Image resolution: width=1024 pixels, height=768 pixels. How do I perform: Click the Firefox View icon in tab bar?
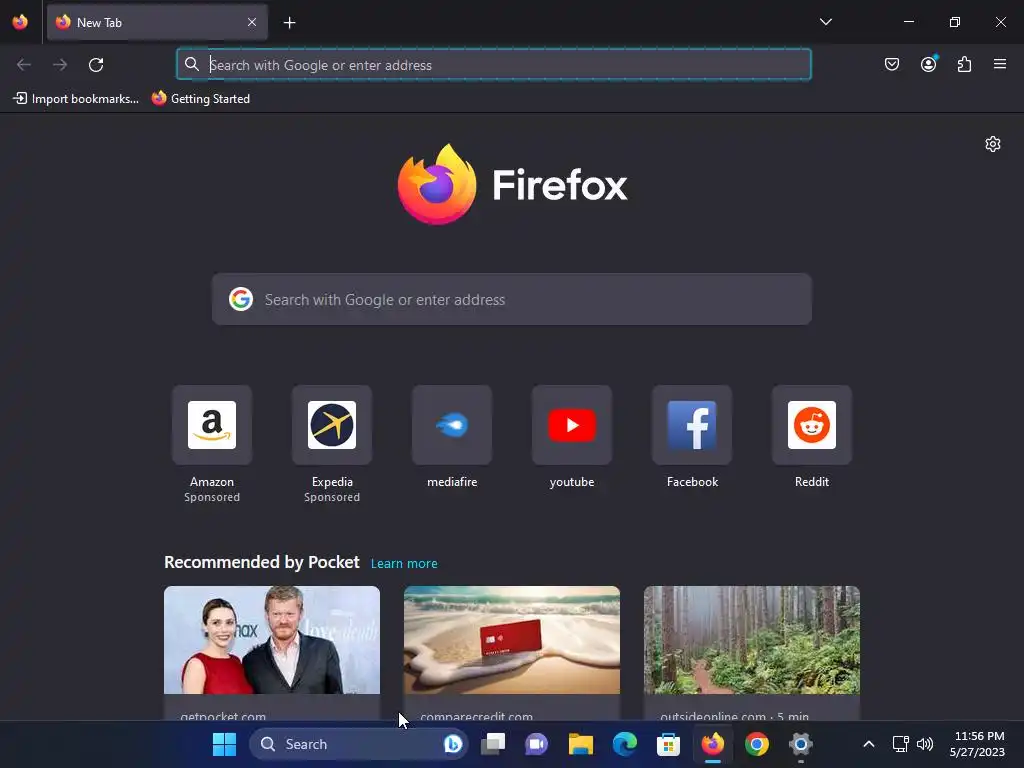20,22
